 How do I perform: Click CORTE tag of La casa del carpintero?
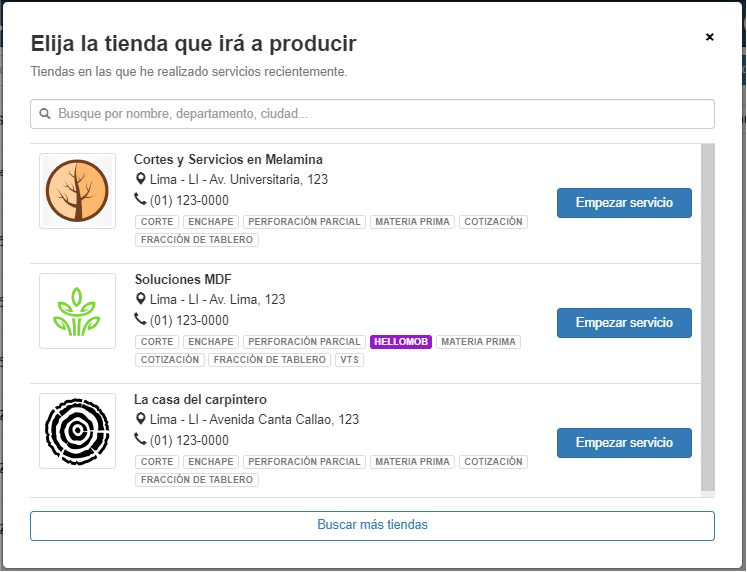point(157,462)
